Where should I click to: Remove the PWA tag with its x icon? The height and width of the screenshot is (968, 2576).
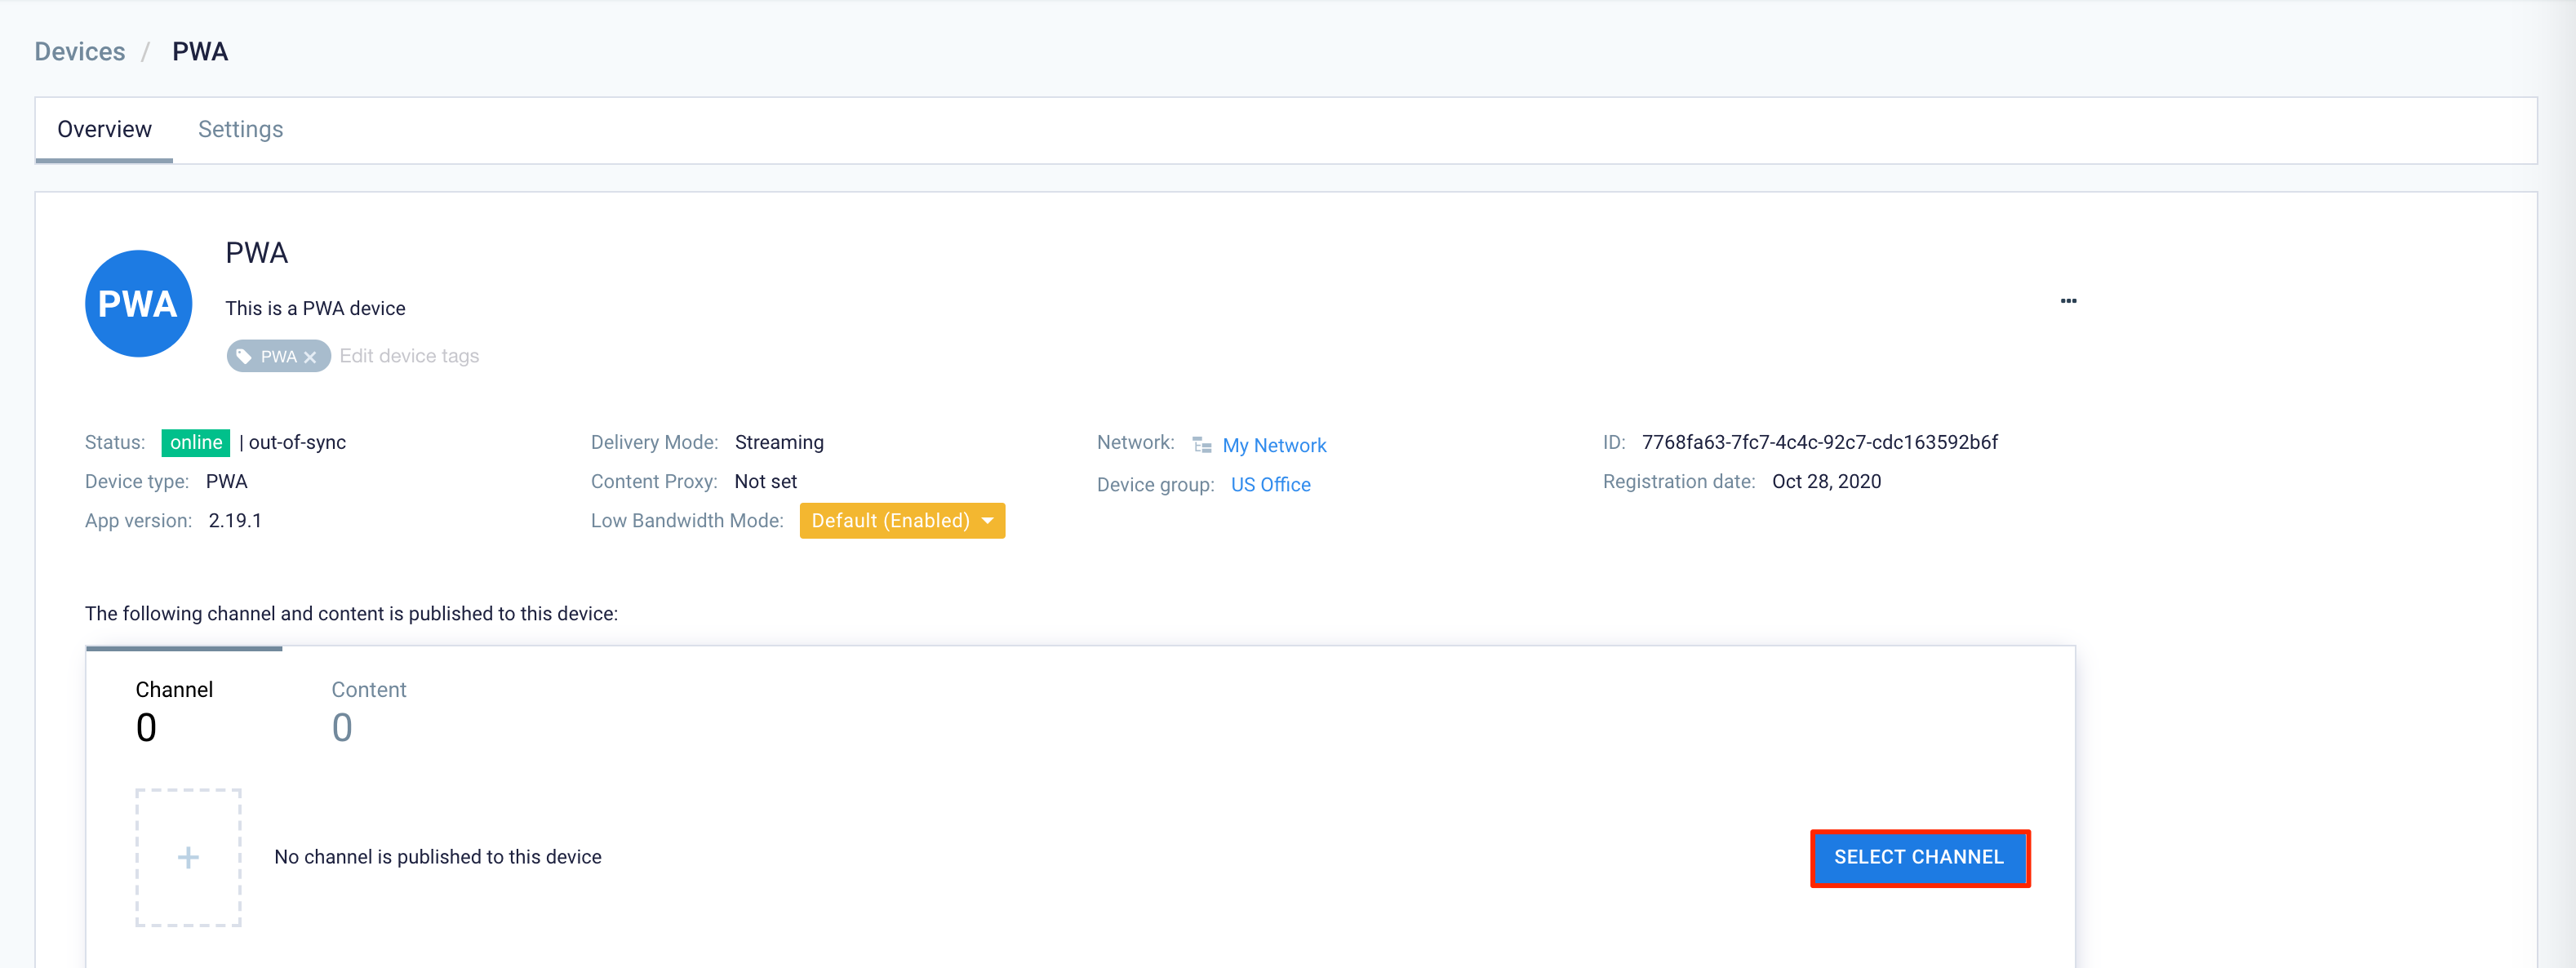tap(310, 357)
